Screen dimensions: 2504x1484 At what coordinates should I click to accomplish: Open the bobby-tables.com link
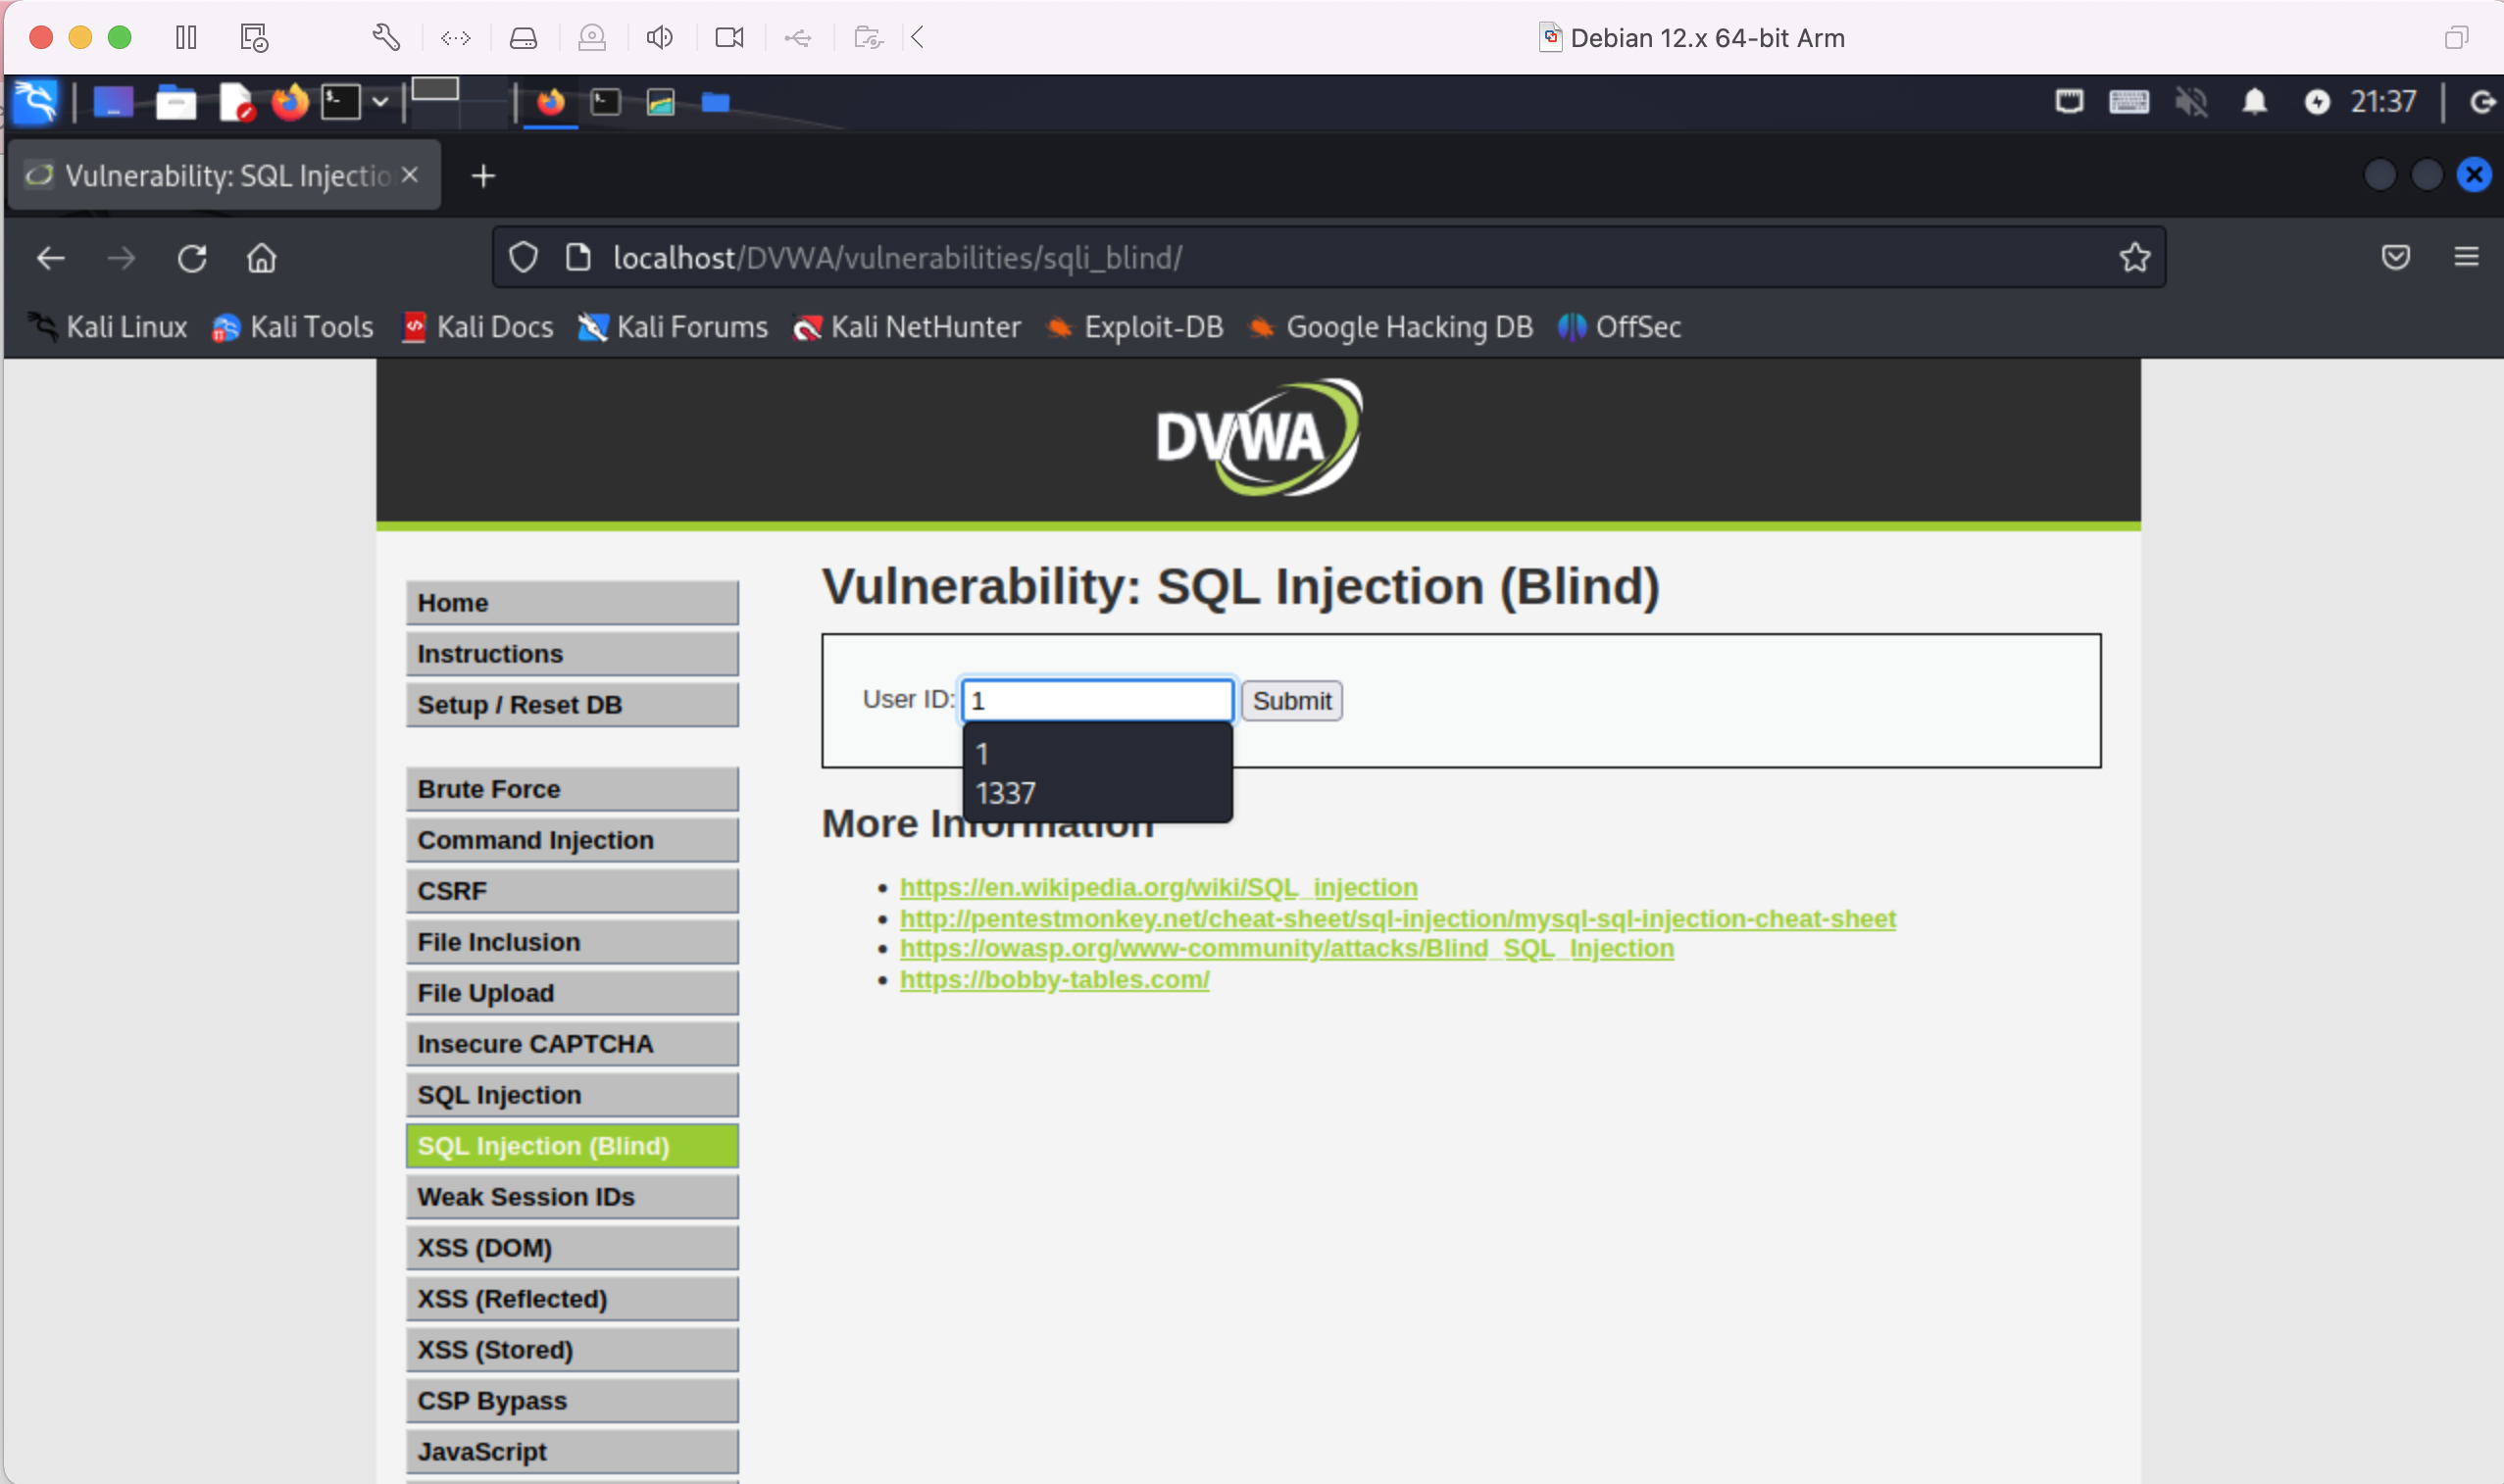(1054, 980)
